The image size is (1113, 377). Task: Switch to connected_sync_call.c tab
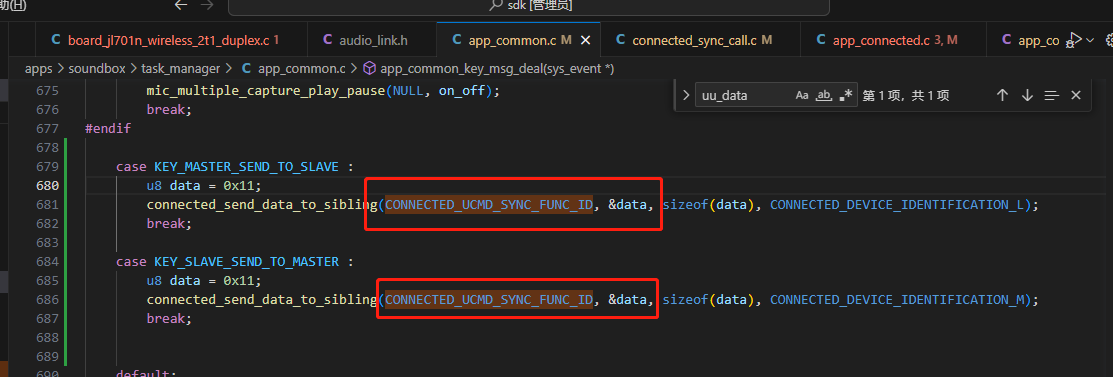701,40
